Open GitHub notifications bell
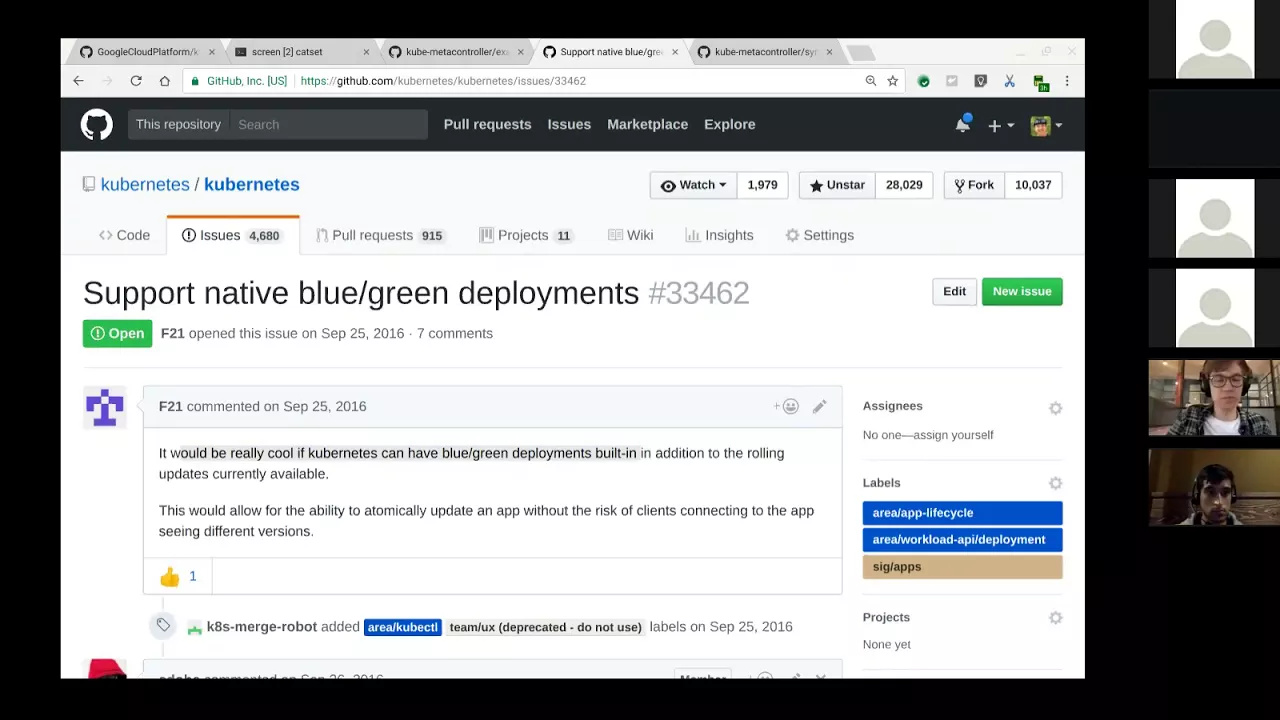This screenshot has width=1280, height=720. [x=962, y=124]
